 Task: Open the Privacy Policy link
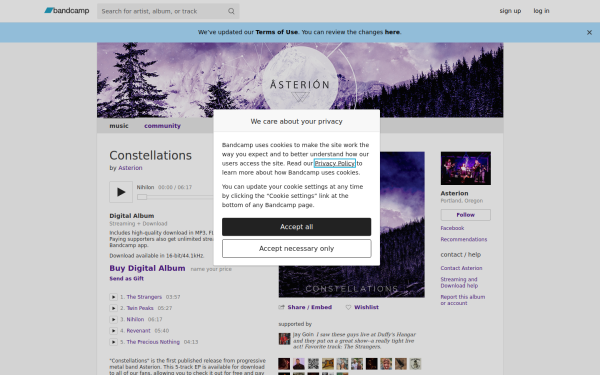(x=335, y=163)
